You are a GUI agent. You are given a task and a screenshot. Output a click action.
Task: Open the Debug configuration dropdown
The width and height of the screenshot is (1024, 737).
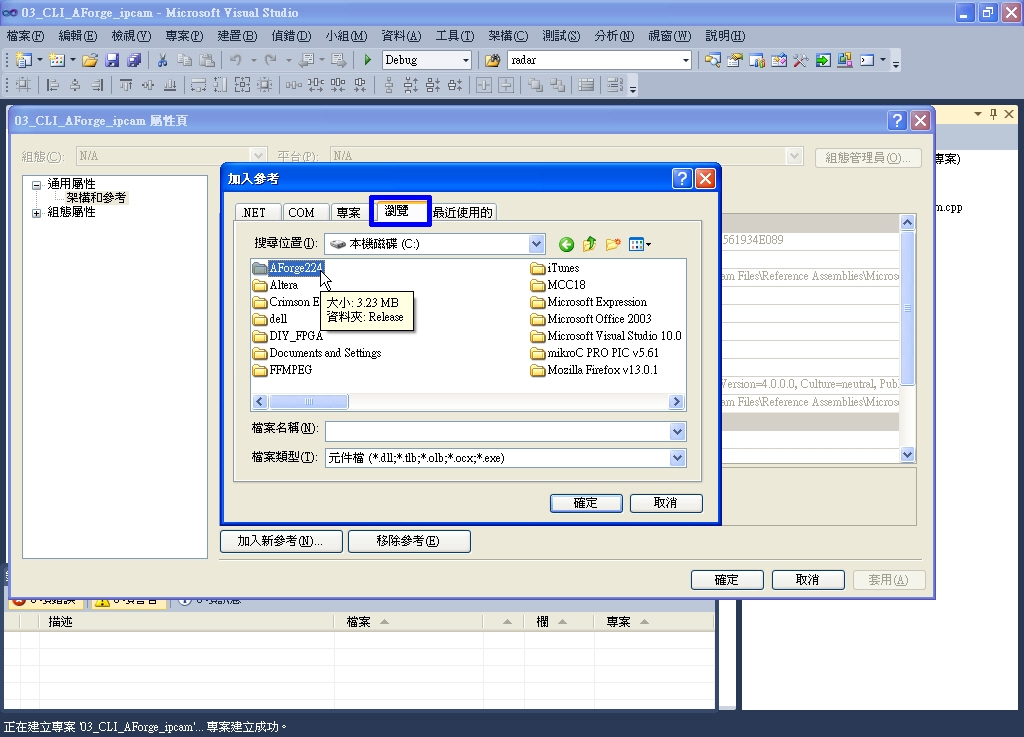click(464, 60)
